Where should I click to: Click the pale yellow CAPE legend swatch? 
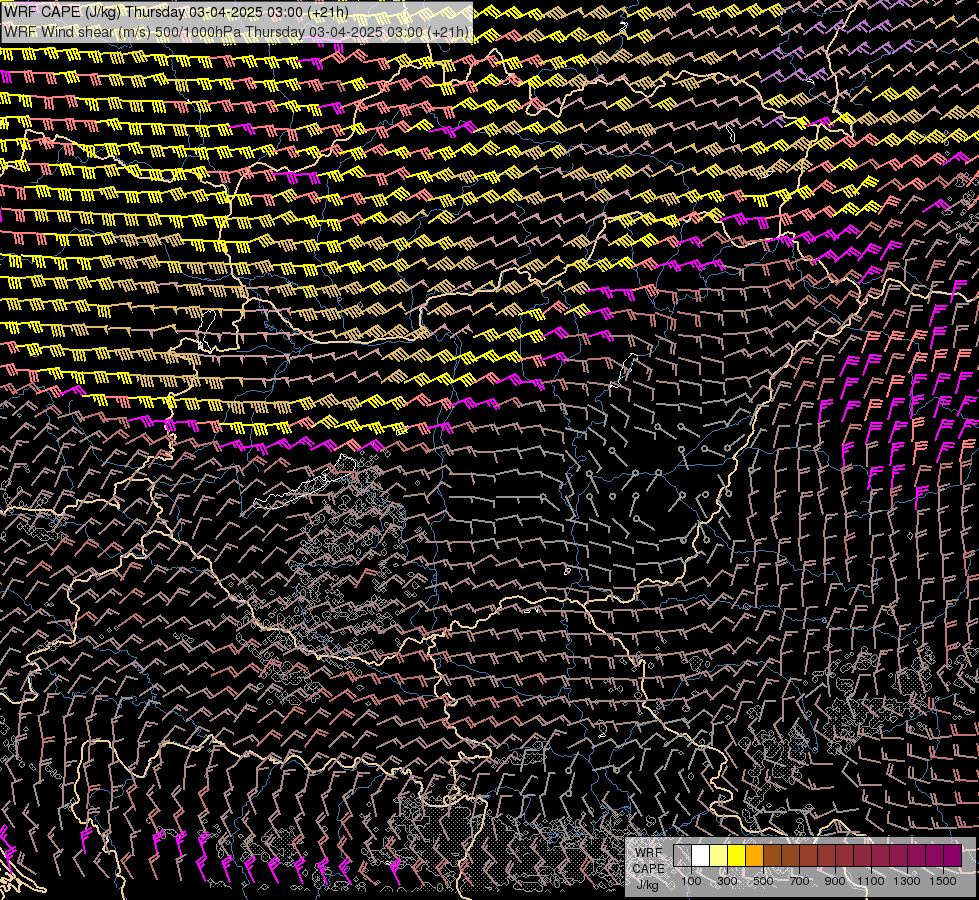pos(719,856)
